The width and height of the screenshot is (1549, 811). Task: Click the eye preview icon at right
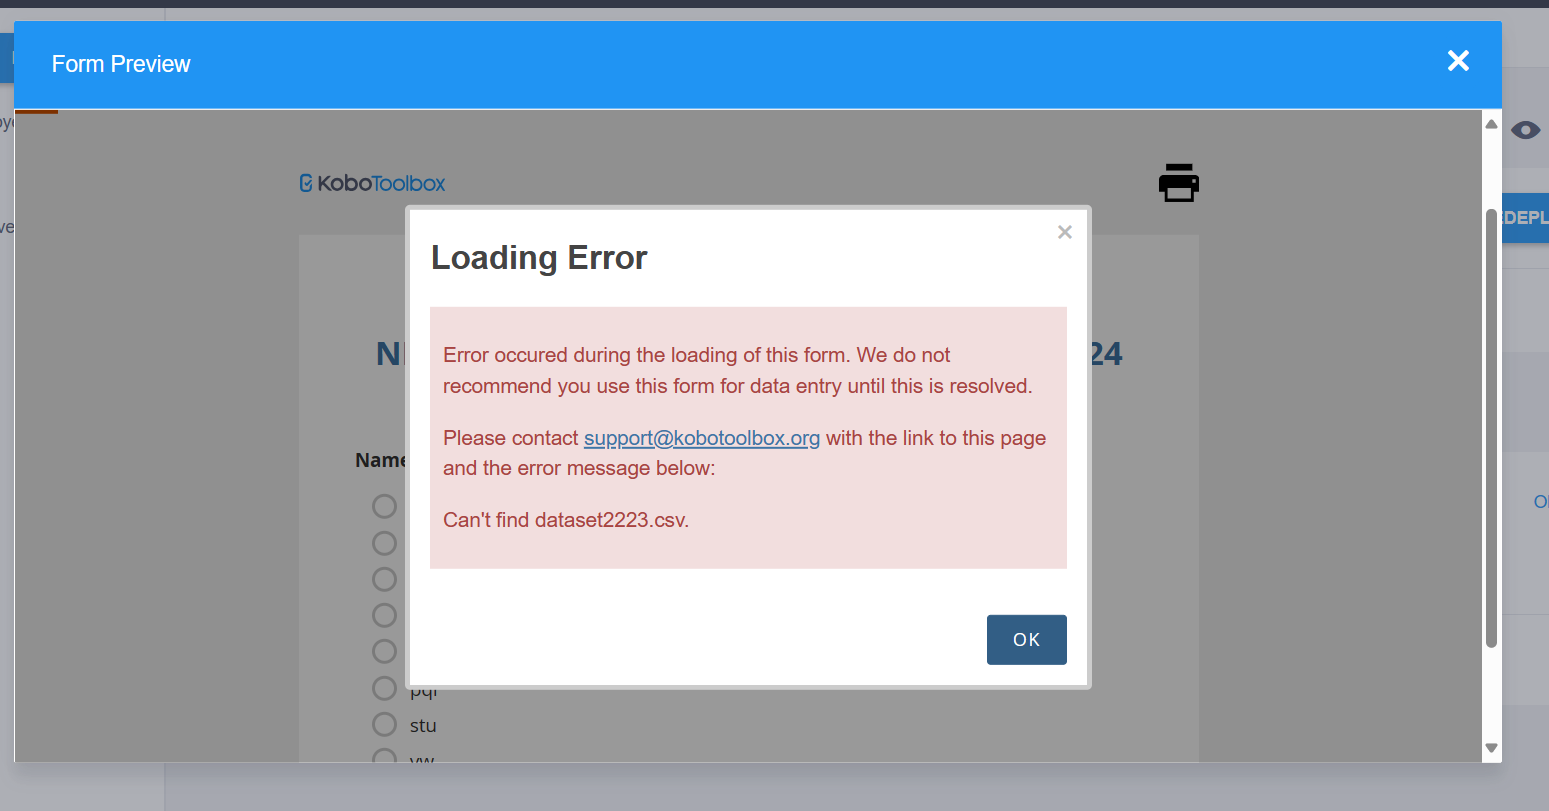coord(1525,130)
